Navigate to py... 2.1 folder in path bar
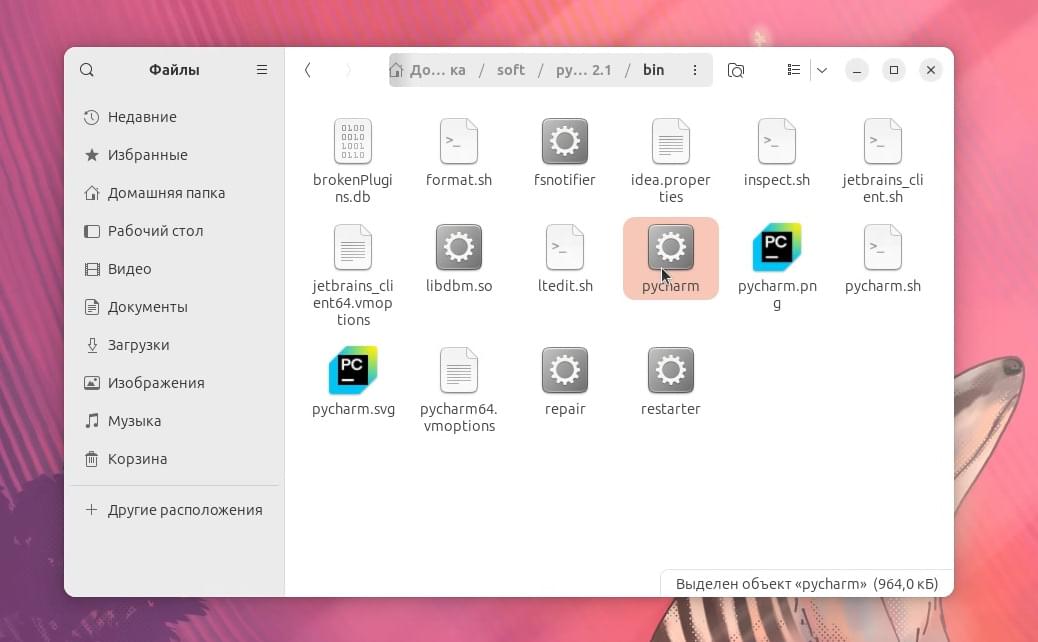The image size is (1038, 642). click(583, 70)
